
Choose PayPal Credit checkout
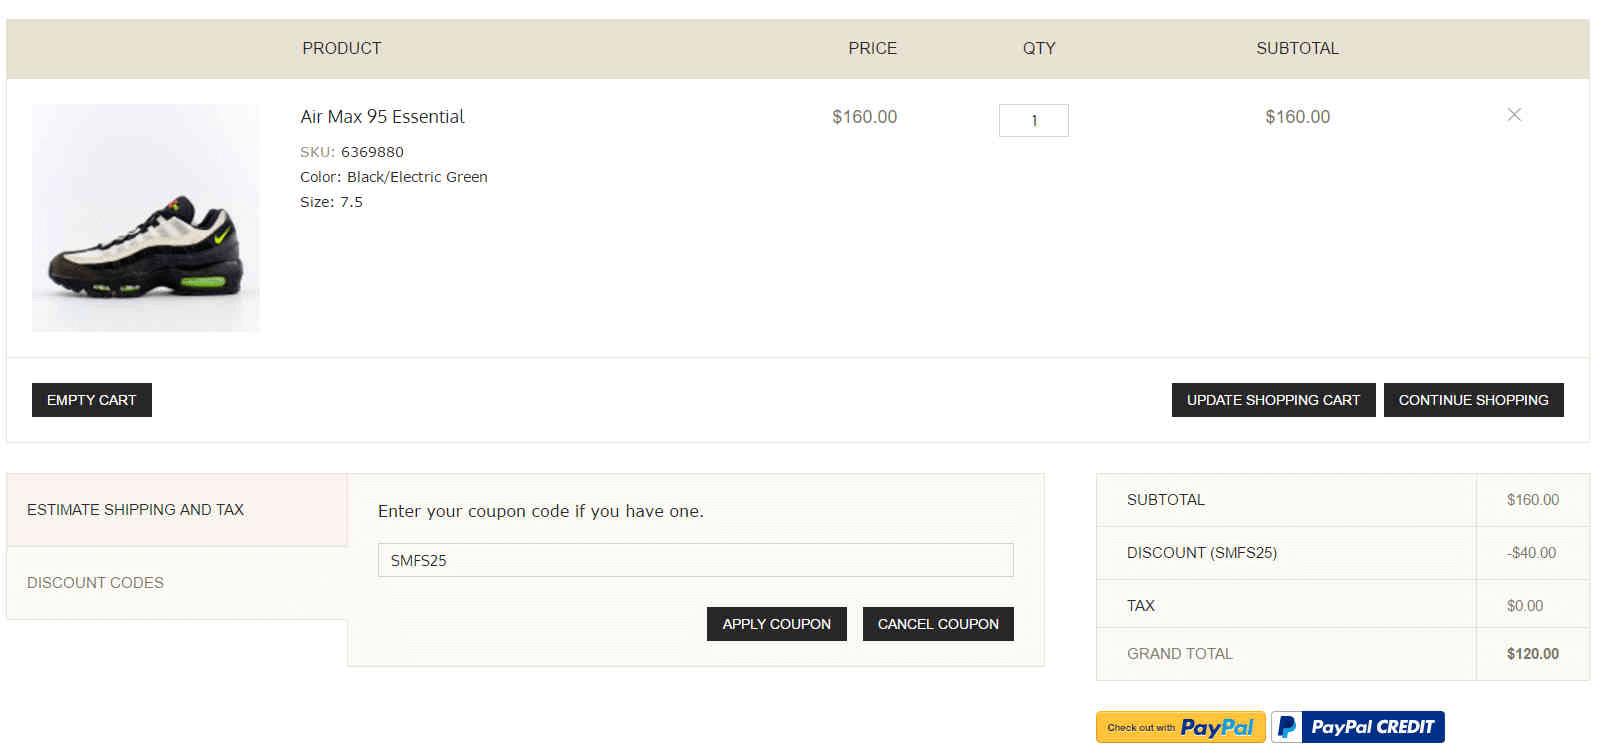click(x=1358, y=727)
